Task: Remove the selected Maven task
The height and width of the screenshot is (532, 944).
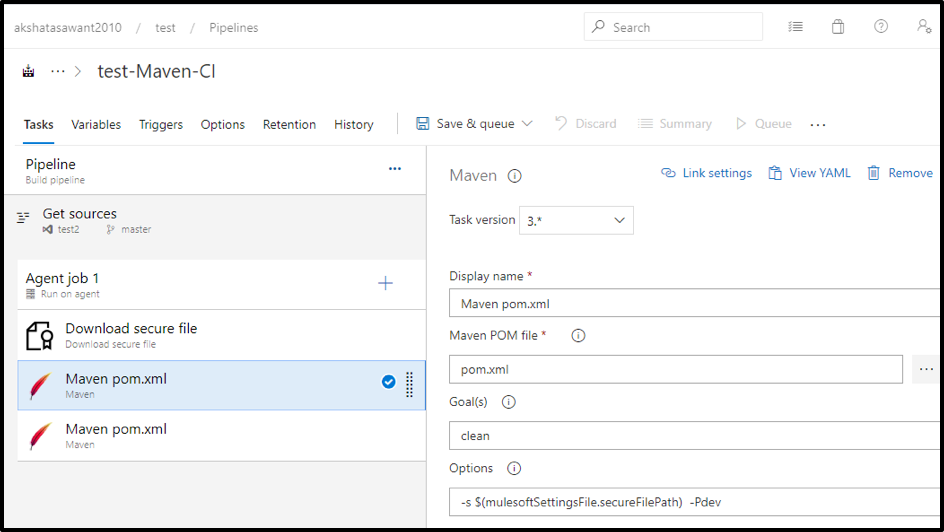Action: pyautogui.click(x=900, y=173)
